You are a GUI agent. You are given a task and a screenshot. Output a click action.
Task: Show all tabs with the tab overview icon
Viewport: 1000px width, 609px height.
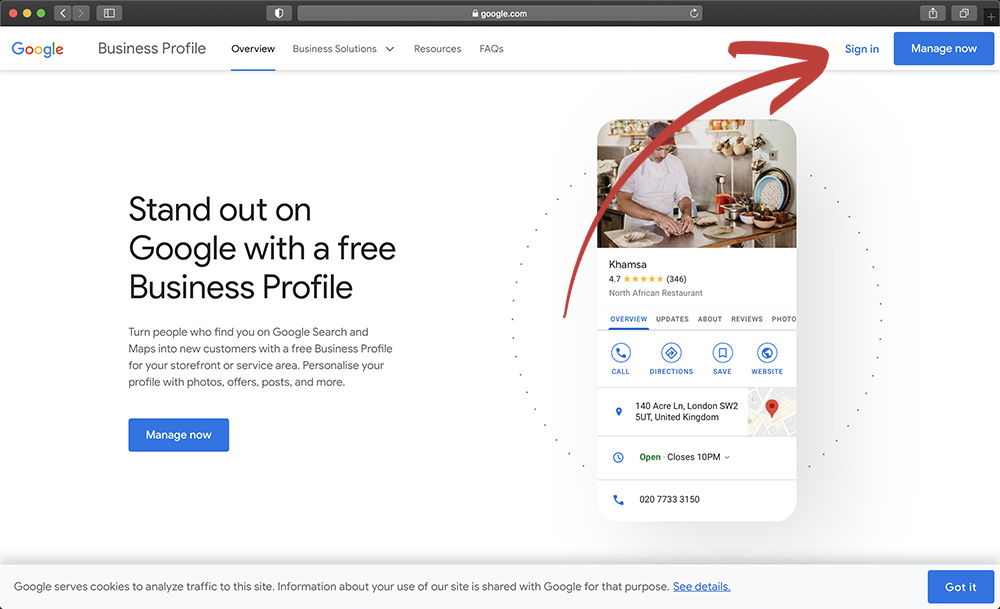(964, 13)
